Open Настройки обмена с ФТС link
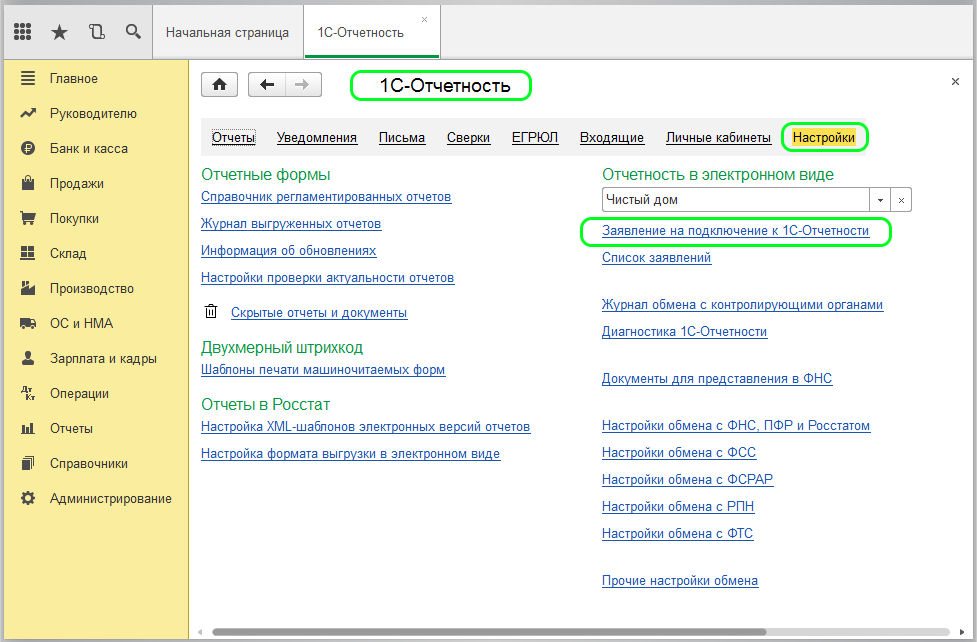The width and height of the screenshot is (977, 642). (677, 534)
